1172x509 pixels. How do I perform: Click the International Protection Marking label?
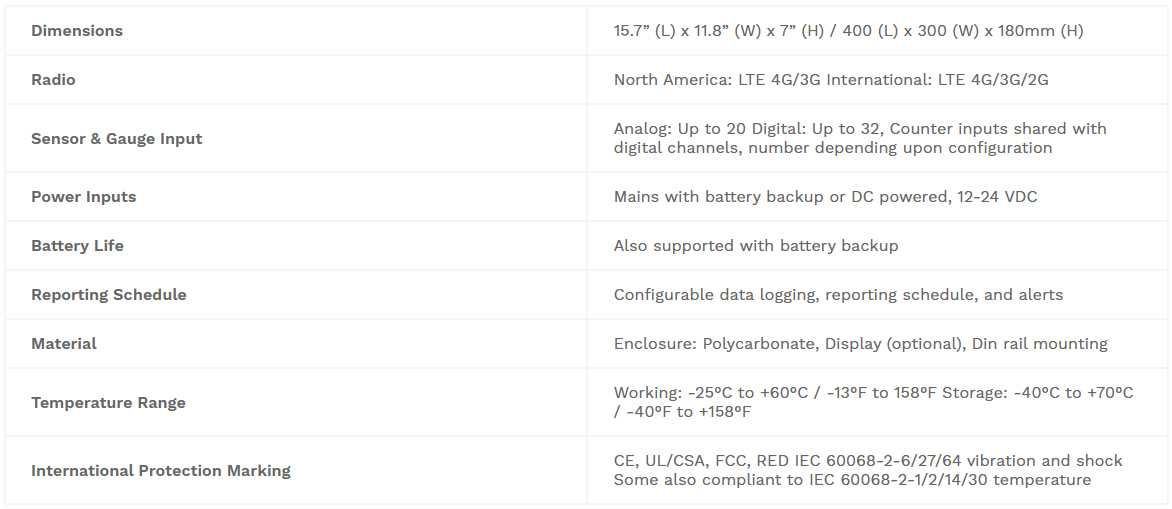pyautogui.click(x=161, y=471)
